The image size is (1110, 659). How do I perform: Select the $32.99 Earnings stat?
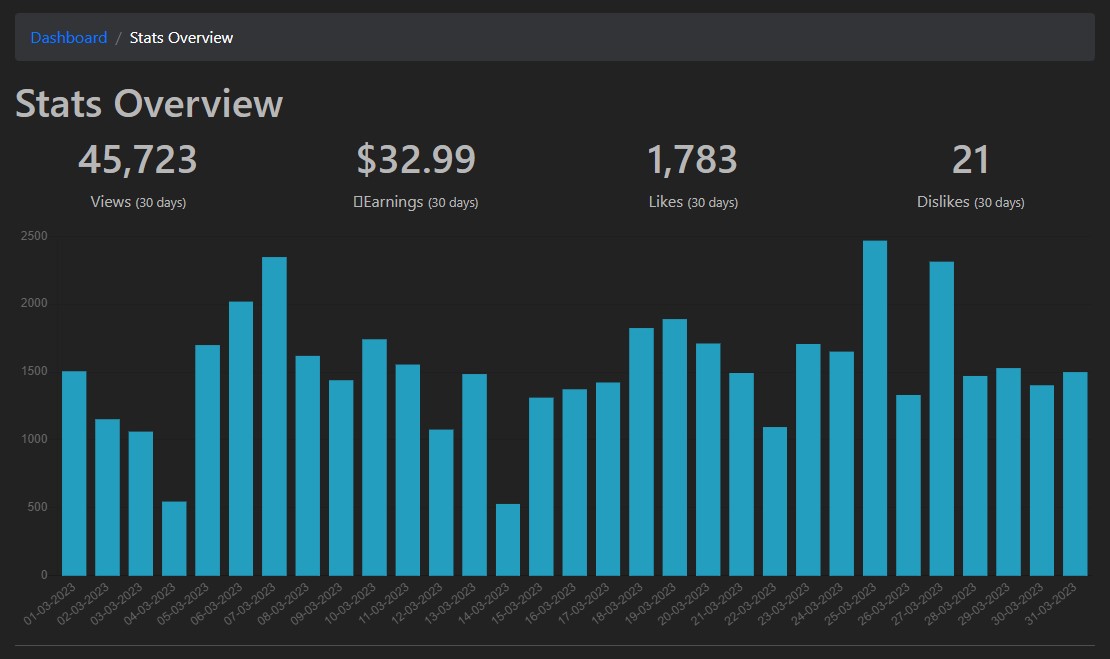tap(416, 175)
